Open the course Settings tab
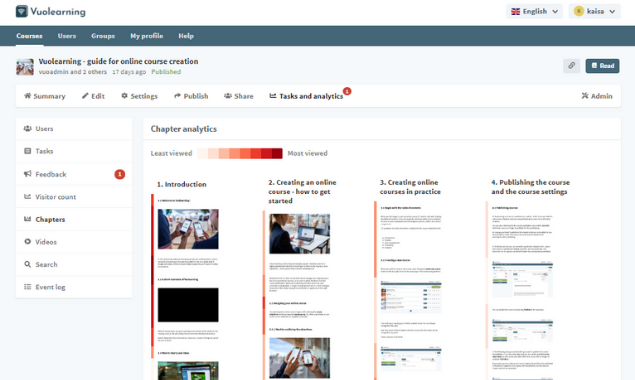635x380 pixels. click(x=139, y=96)
